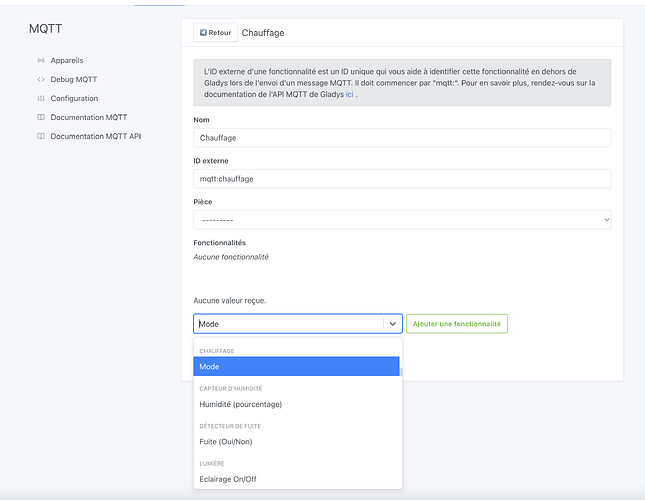Click the Nom field containing Chauffage
This screenshot has height=500, width=645.
click(x=402, y=138)
